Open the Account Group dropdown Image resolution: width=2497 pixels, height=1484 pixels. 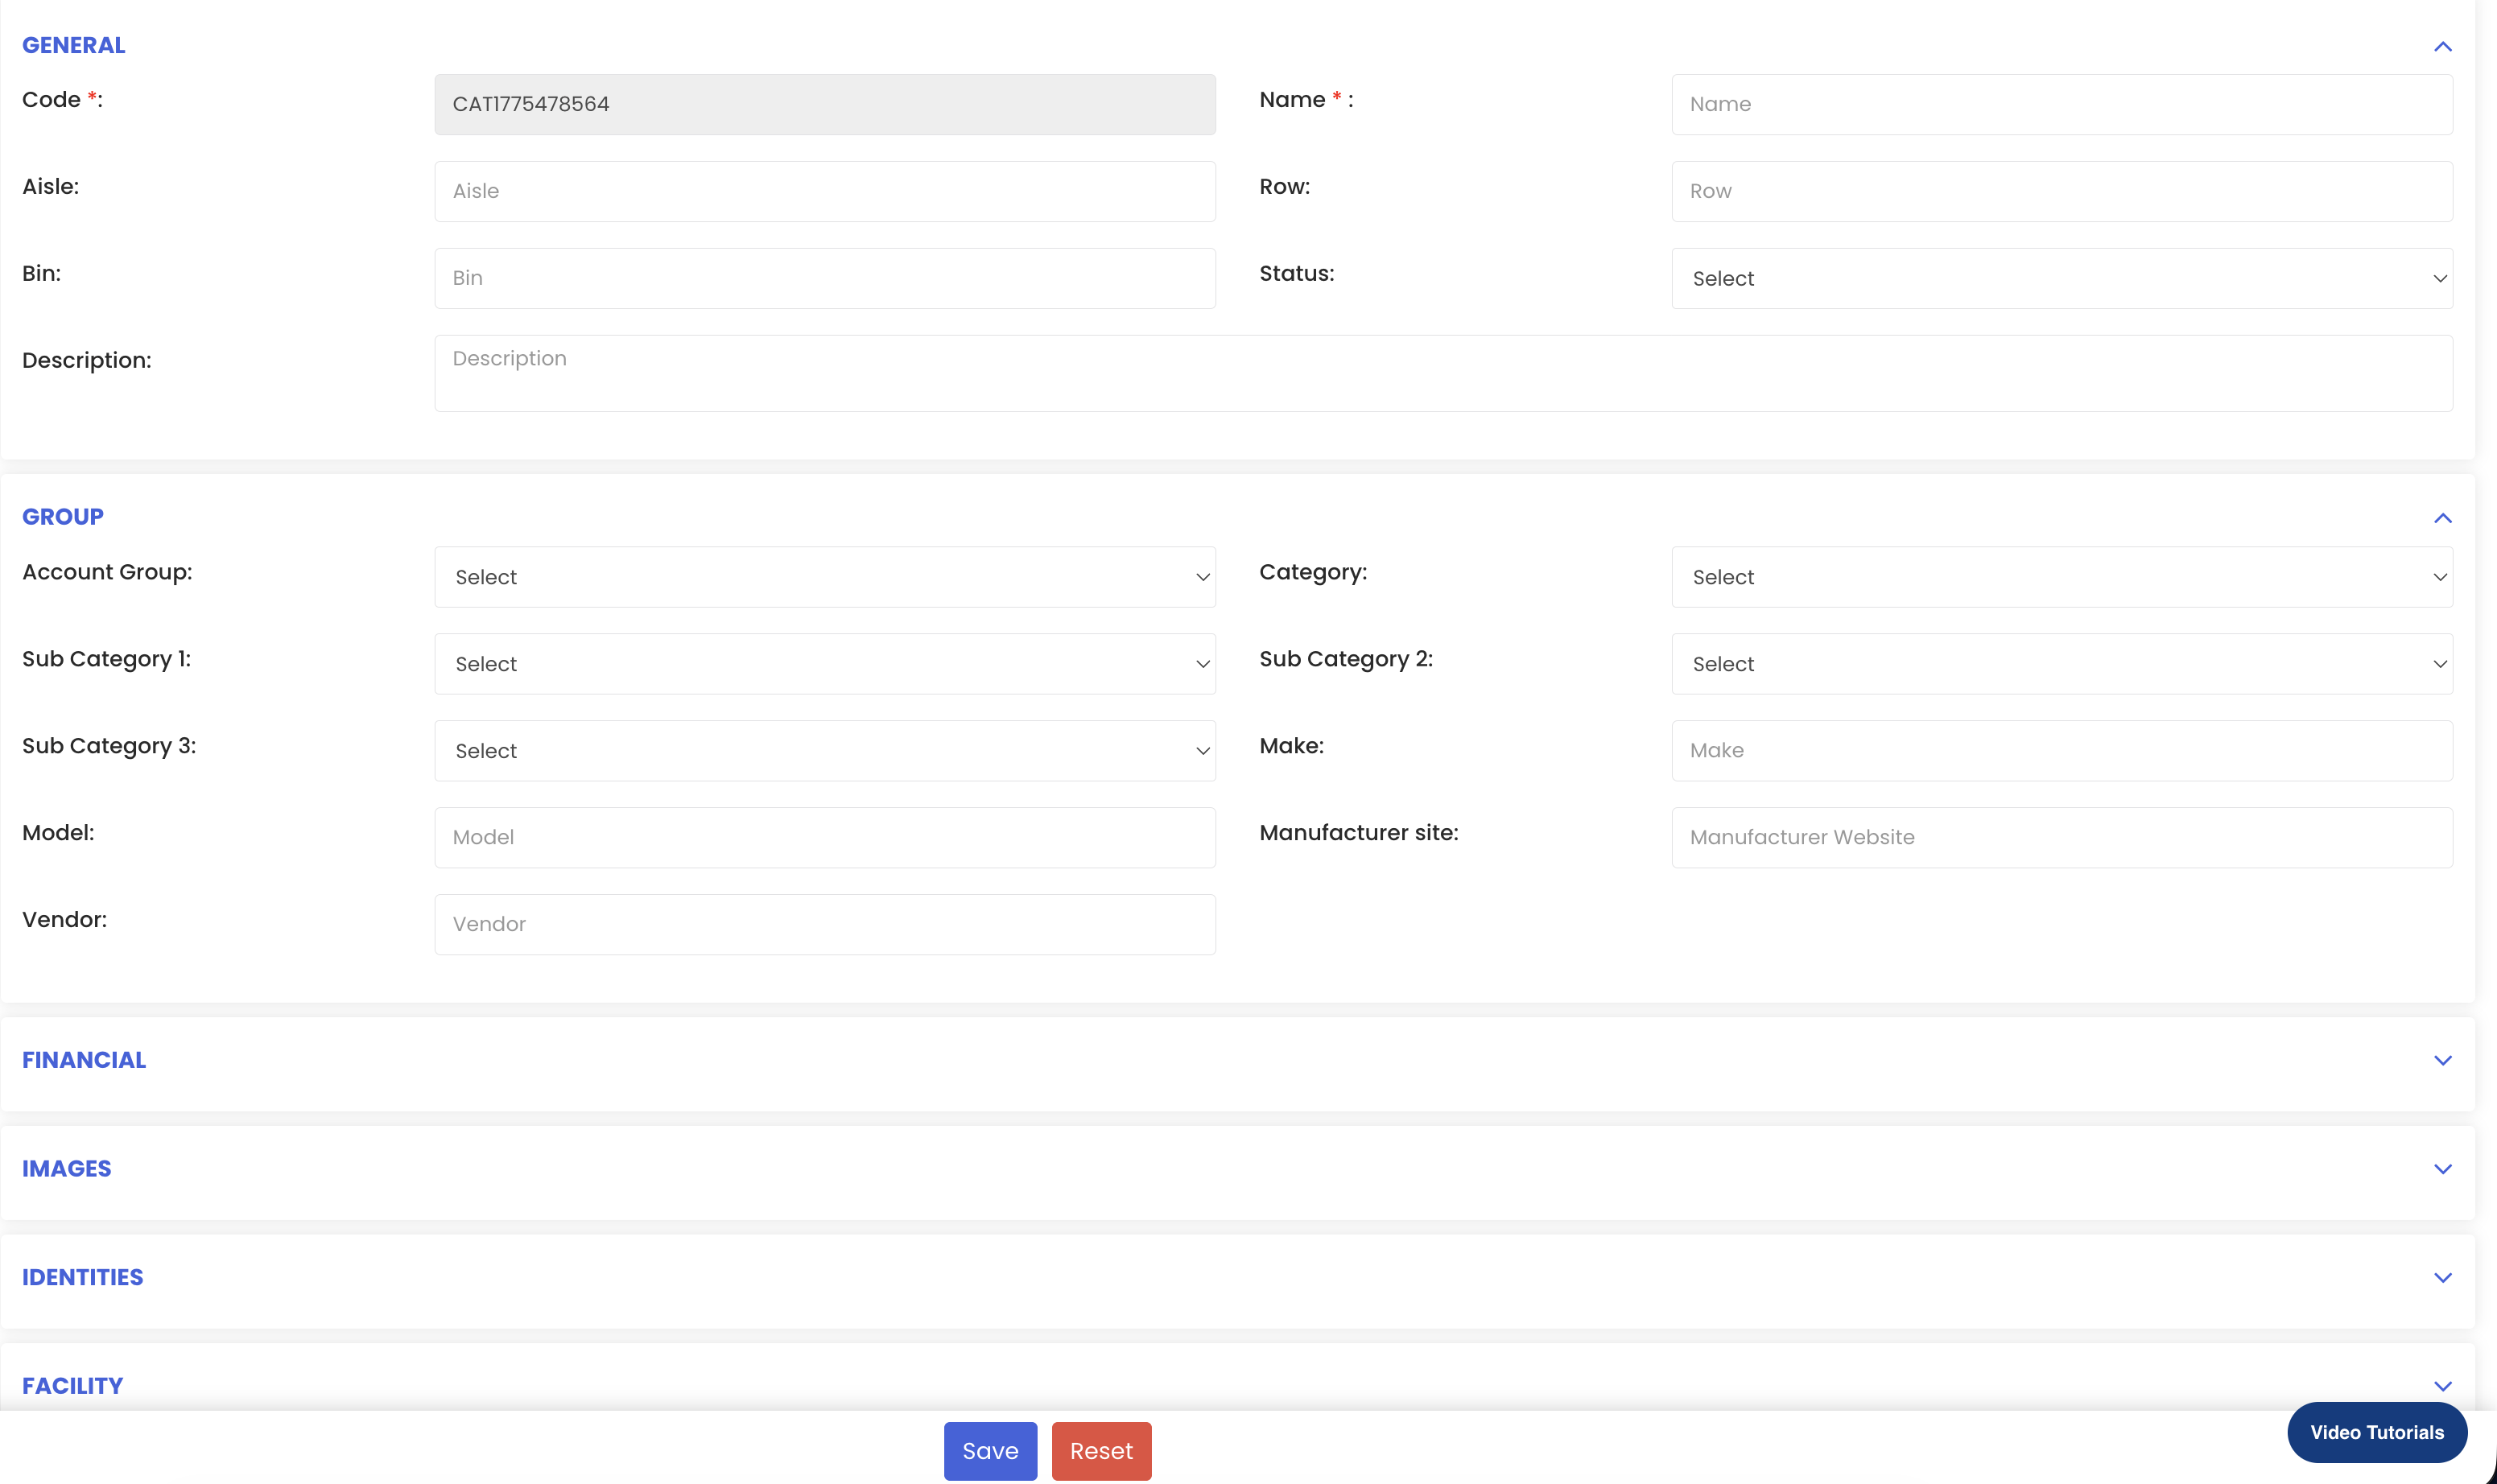824,577
